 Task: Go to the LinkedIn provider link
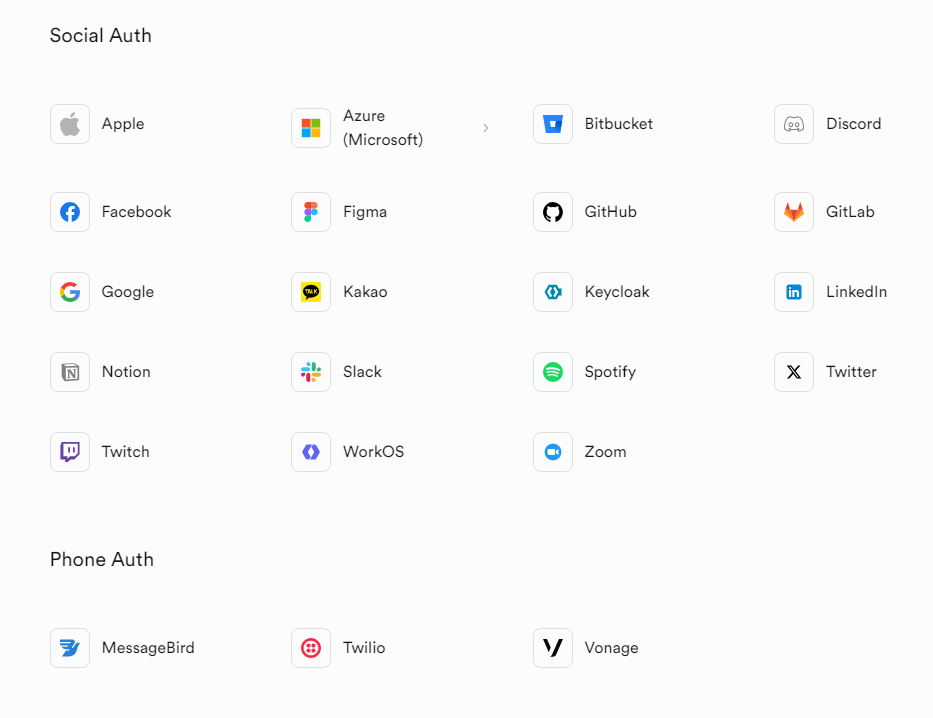tap(856, 292)
